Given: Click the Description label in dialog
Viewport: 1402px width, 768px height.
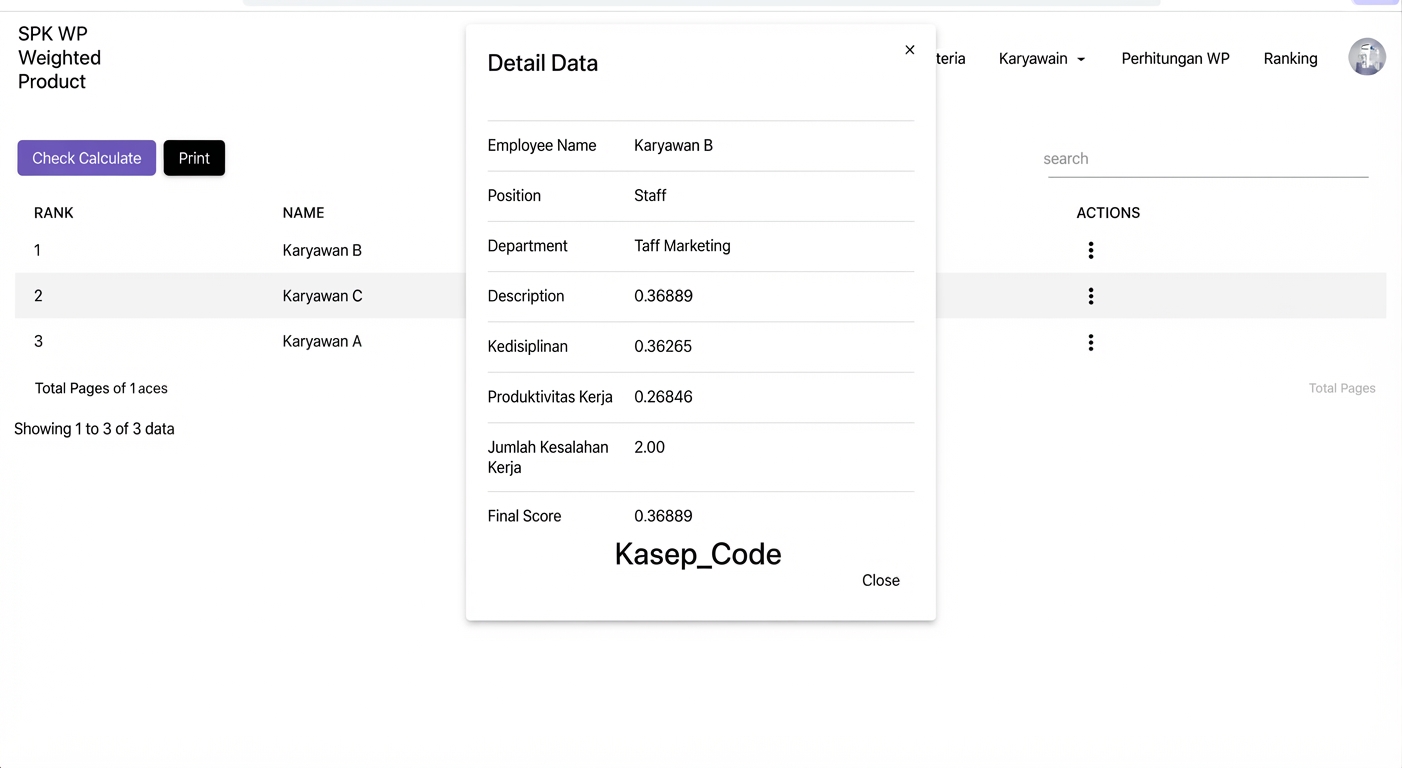Looking at the screenshot, I should (526, 297).
